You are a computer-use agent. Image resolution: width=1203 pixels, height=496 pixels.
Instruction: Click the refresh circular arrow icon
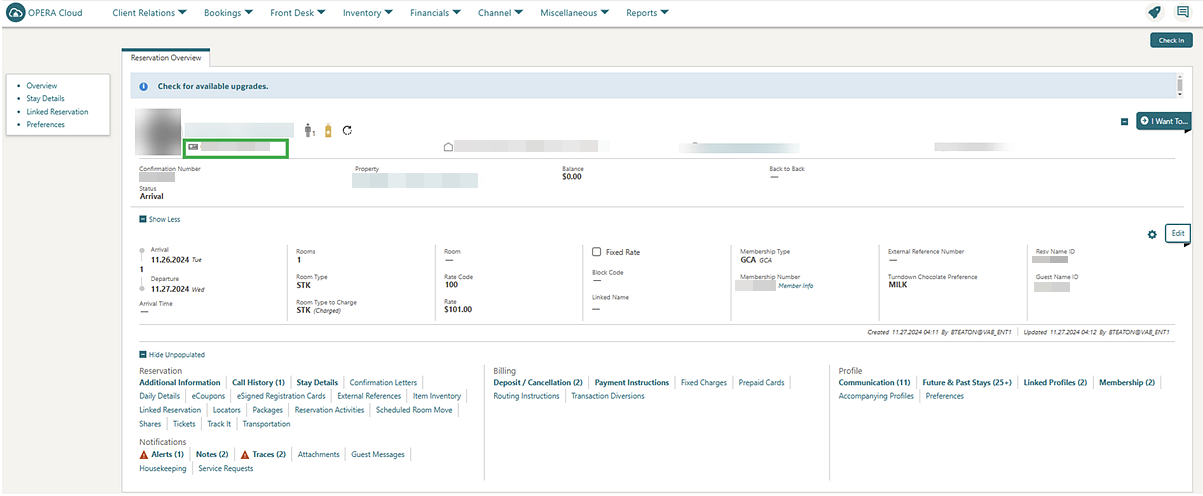pyautogui.click(x=347, y=130)
